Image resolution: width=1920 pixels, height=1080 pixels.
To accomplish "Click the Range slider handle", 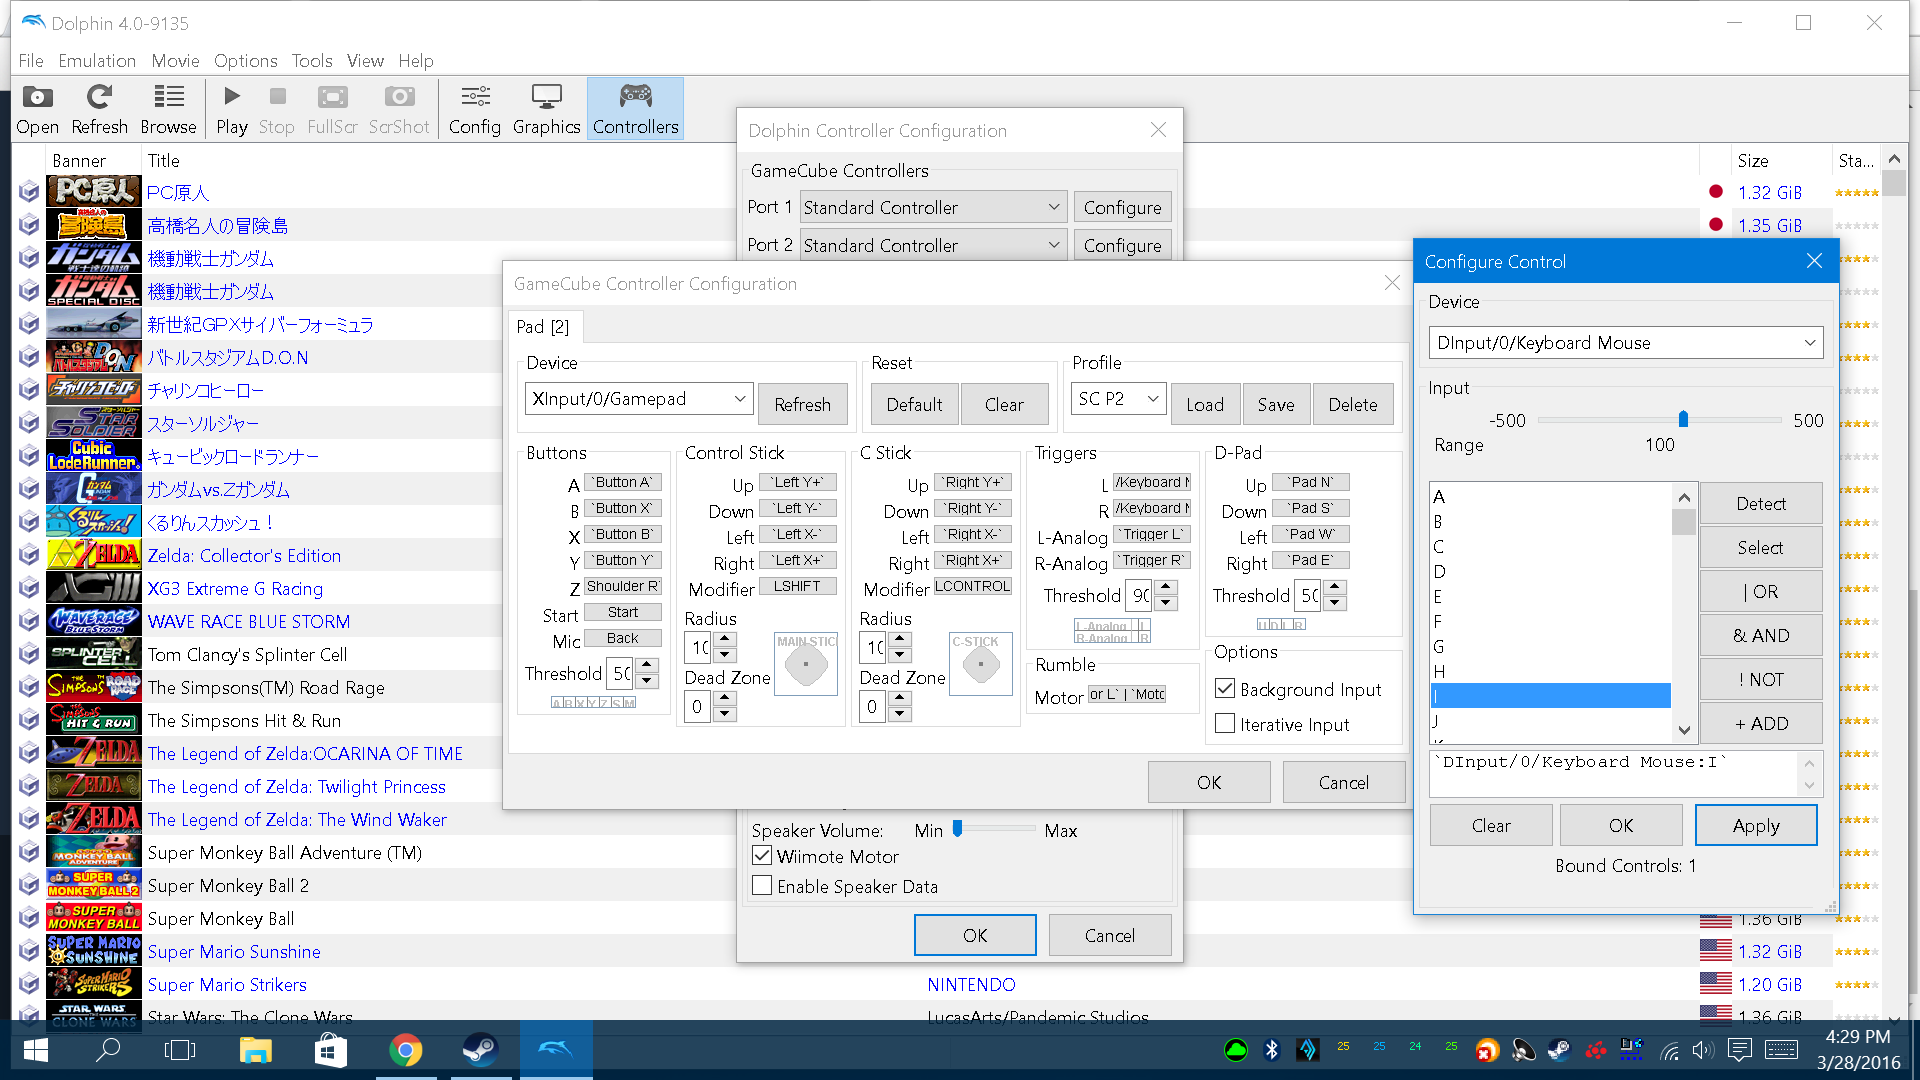I will point(1683,420).
